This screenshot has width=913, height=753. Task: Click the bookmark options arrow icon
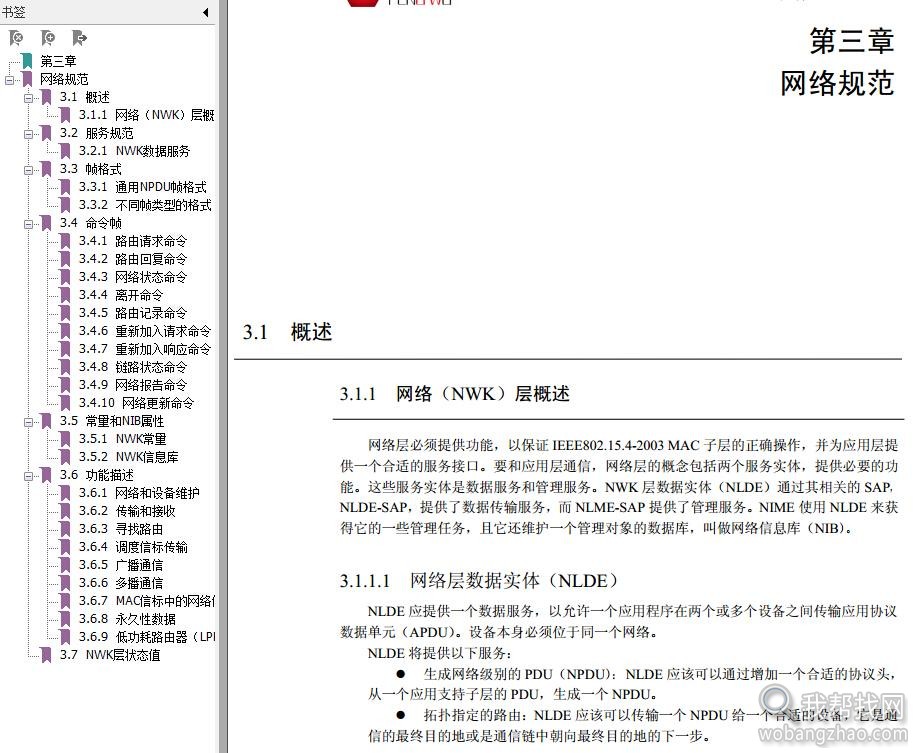click(80, 38)
